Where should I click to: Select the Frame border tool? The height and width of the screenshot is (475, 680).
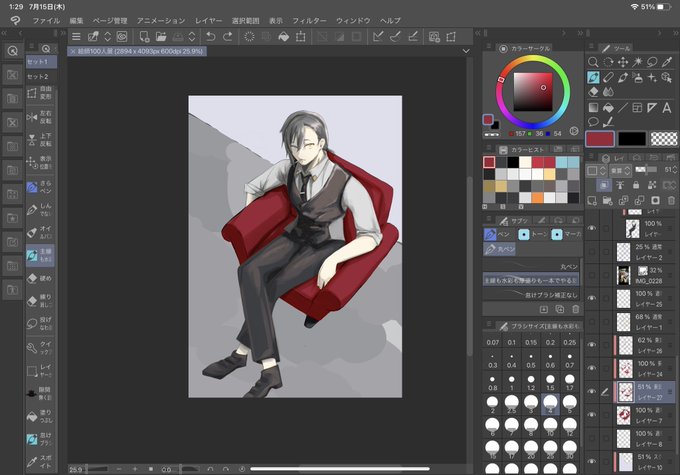[638, 108]
